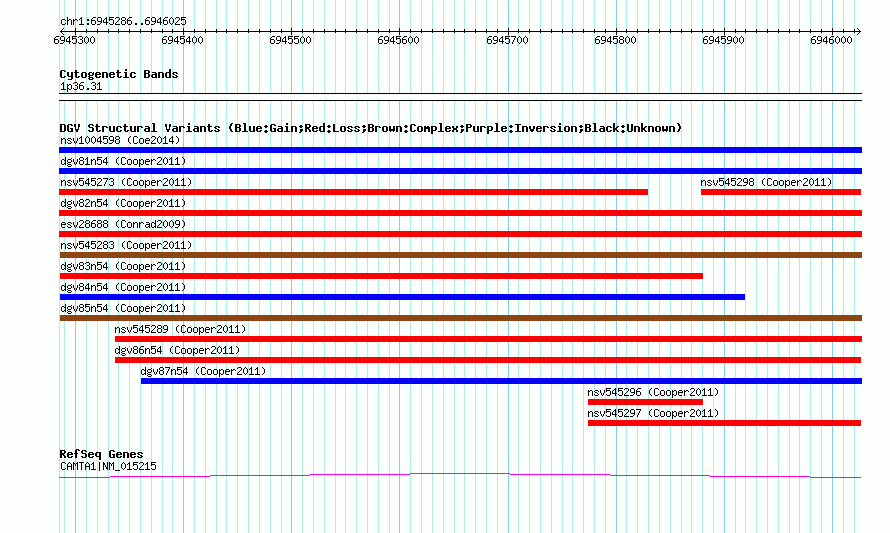Click the magenta CAMTA1 gene line
Image resolution: width=890 pixels, height=533 pixels.
tap(460, 476)
